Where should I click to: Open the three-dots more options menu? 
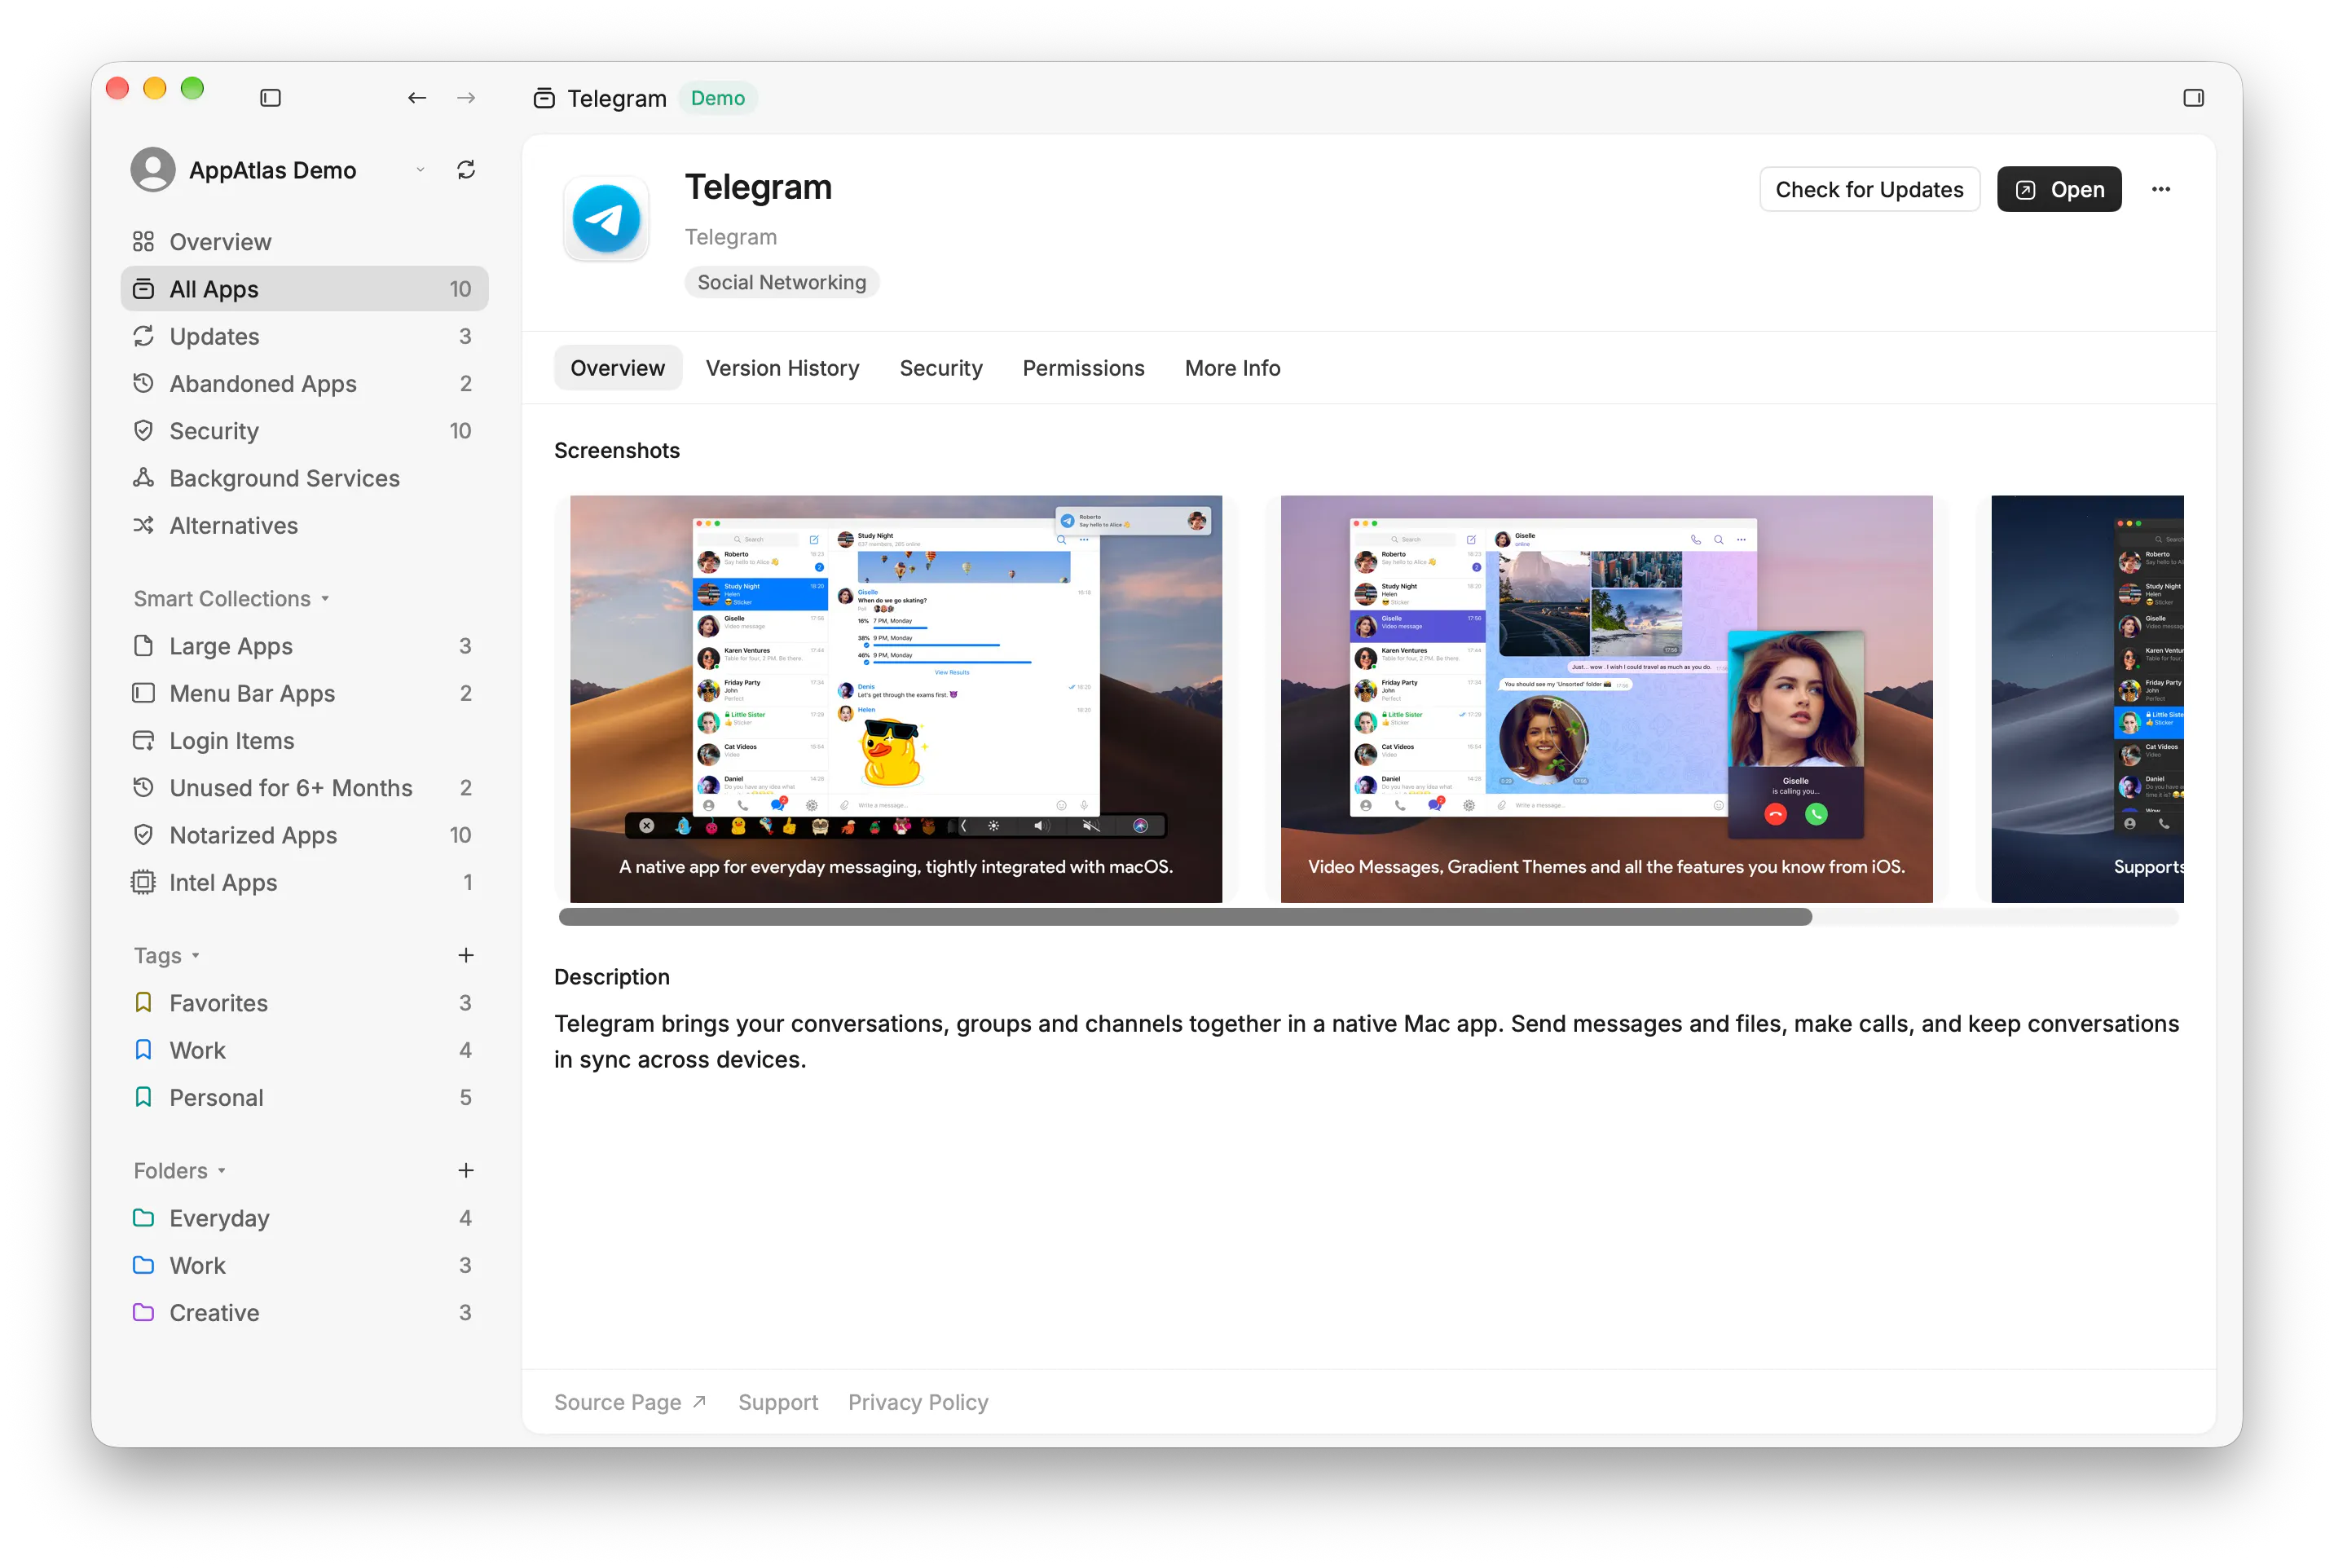click(2160, 189)
